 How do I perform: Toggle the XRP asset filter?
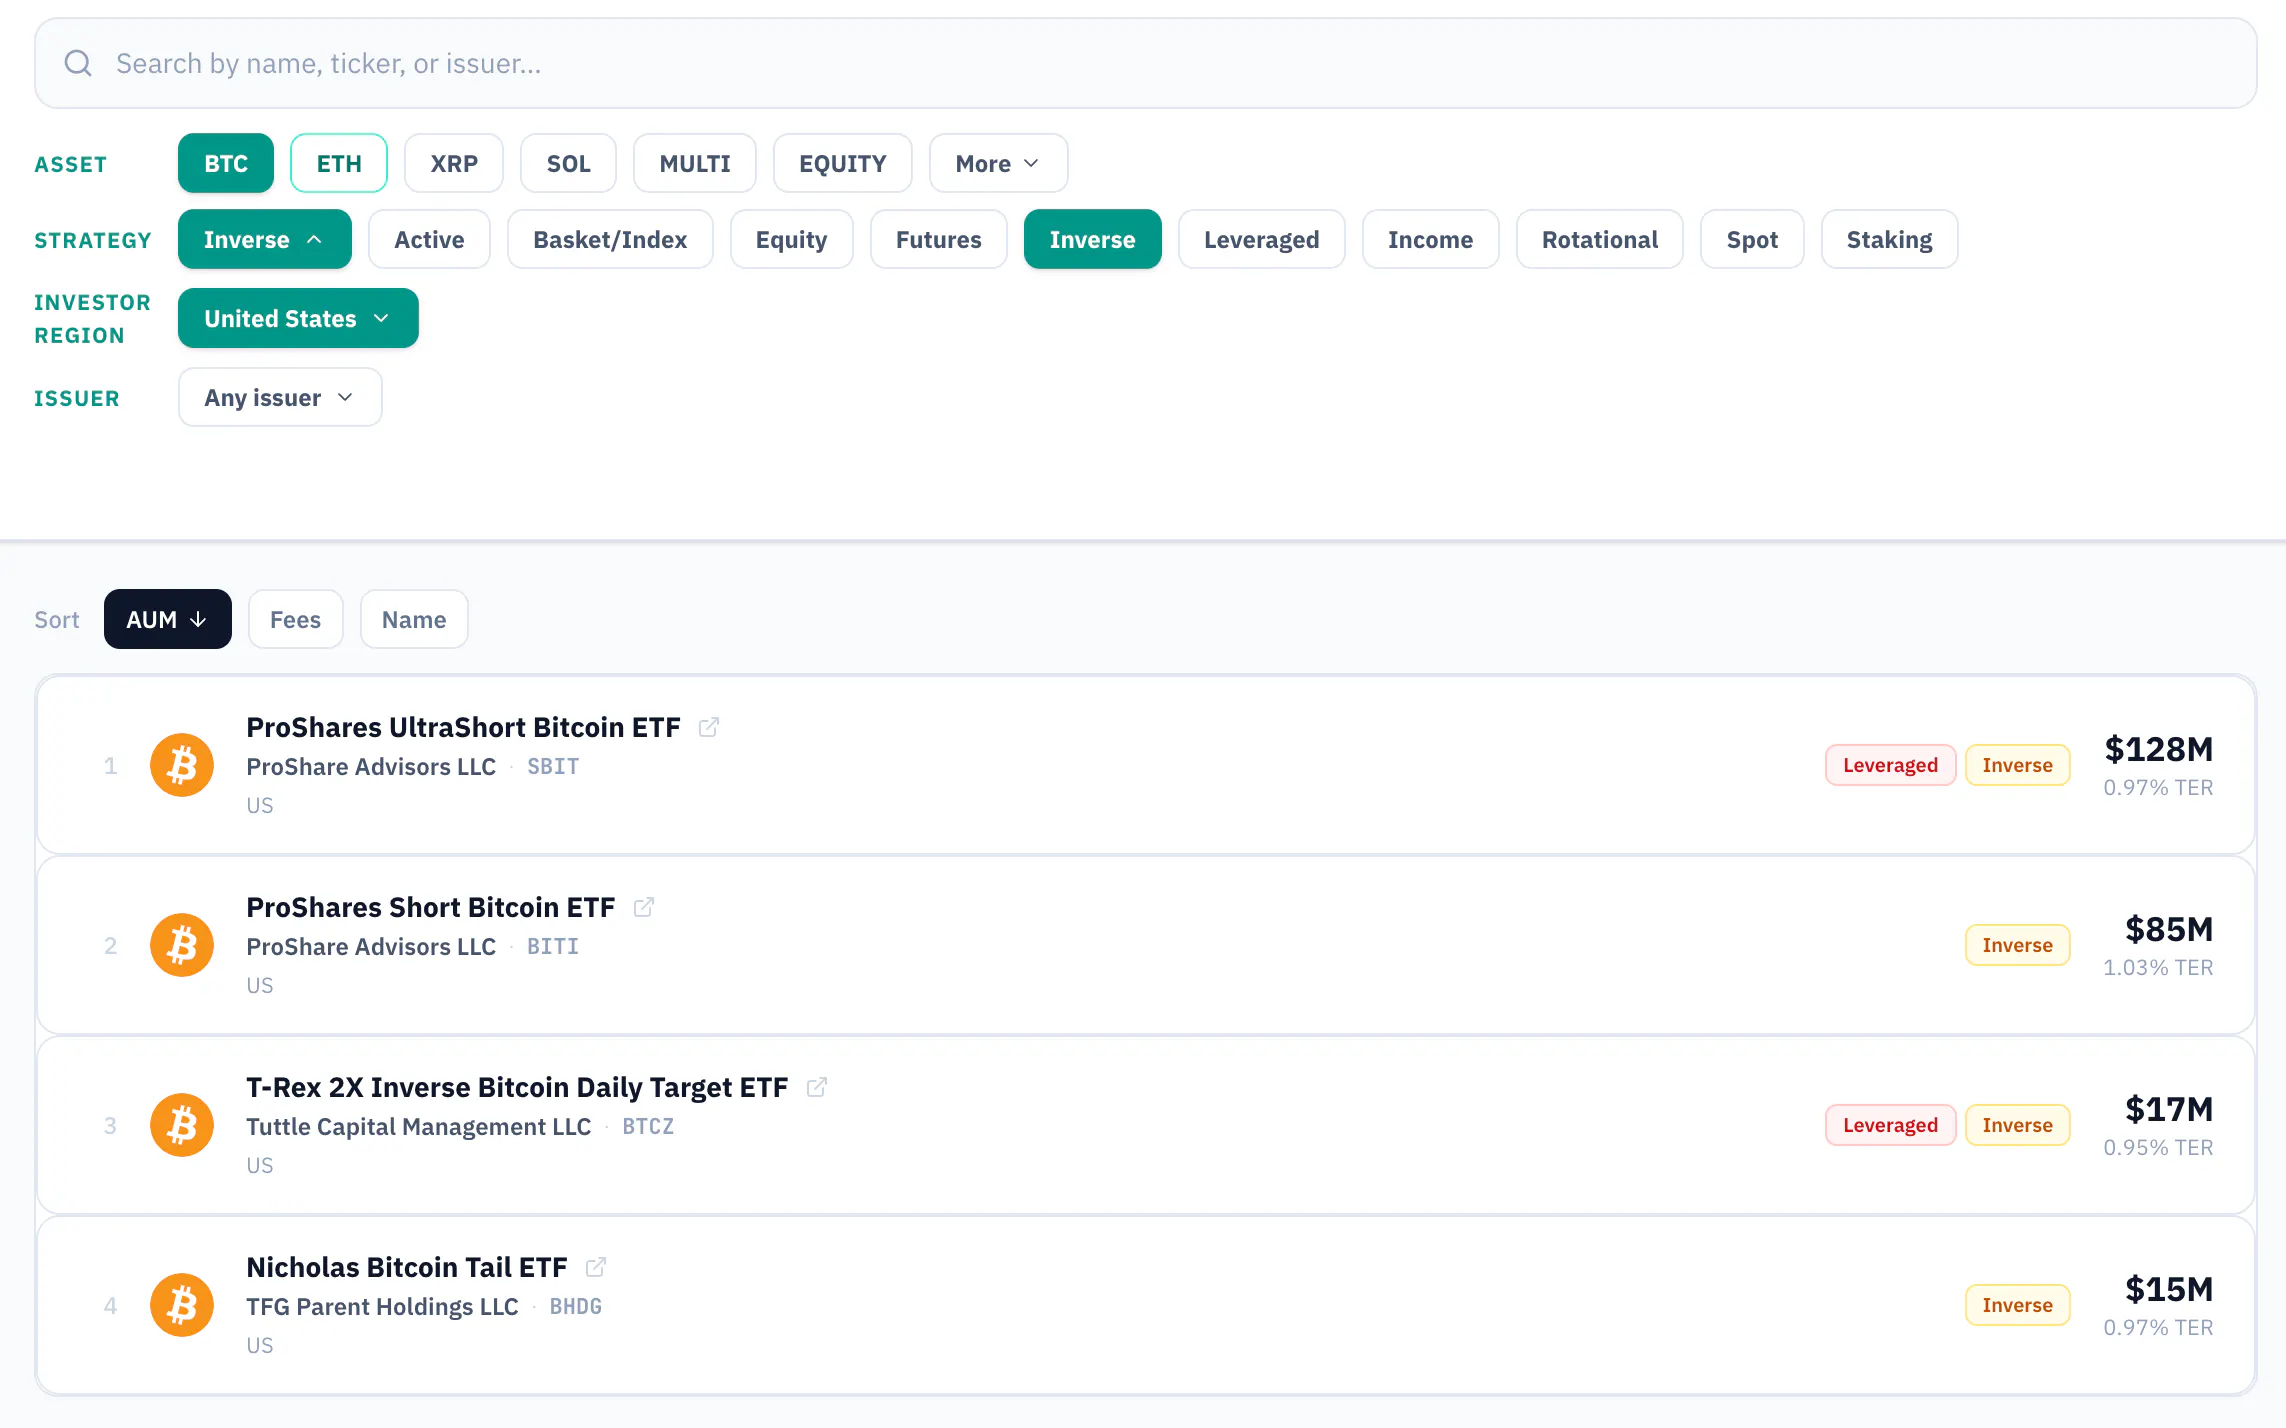(454, 163)
